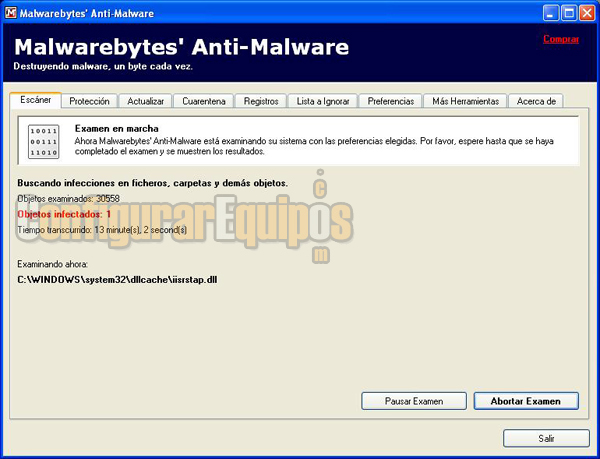
Task: Show the Acerca de tab
Action: pos(536,101)
